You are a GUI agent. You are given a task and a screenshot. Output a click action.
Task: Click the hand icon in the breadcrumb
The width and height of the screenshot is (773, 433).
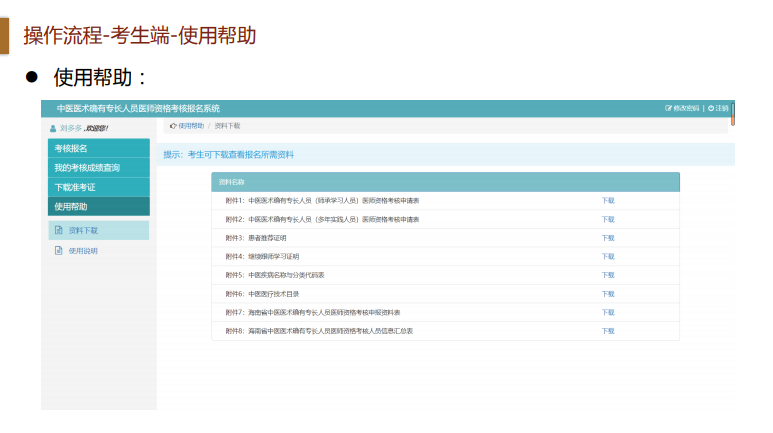click(173, 126)
